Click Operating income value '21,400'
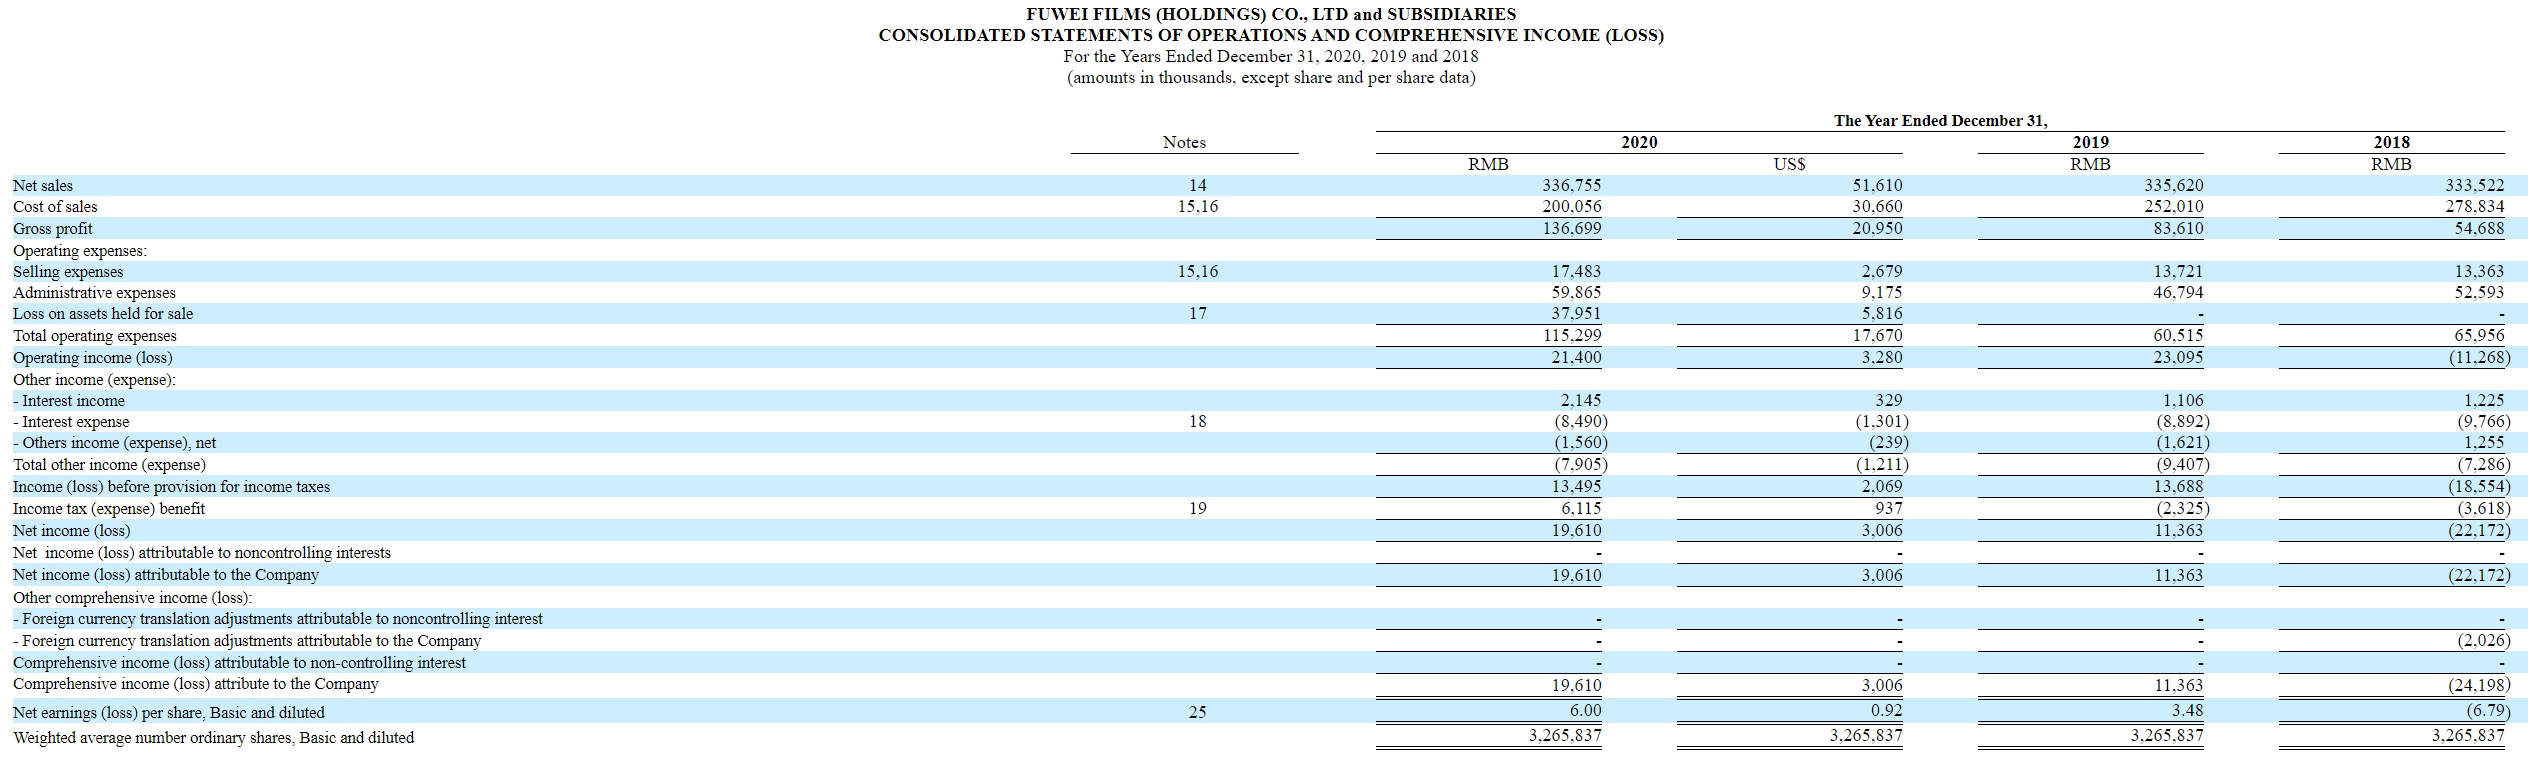Viewport: 2528px width, 765px height. [1577, 358]
